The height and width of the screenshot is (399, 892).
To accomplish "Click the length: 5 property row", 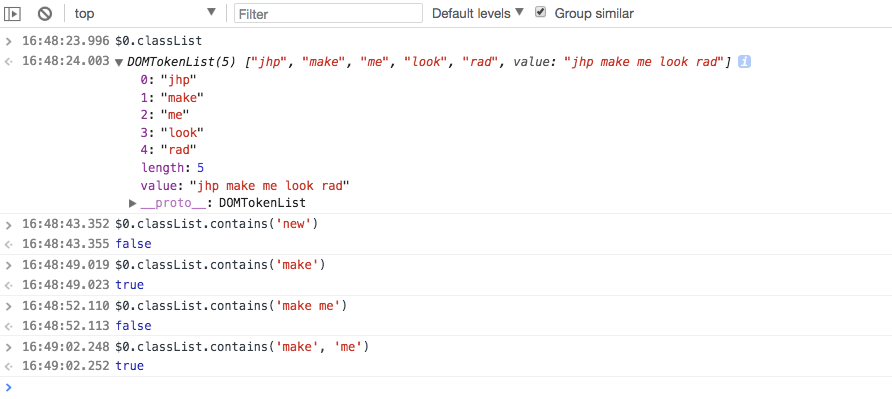I will pyautogui.click(x=172, y=168).
